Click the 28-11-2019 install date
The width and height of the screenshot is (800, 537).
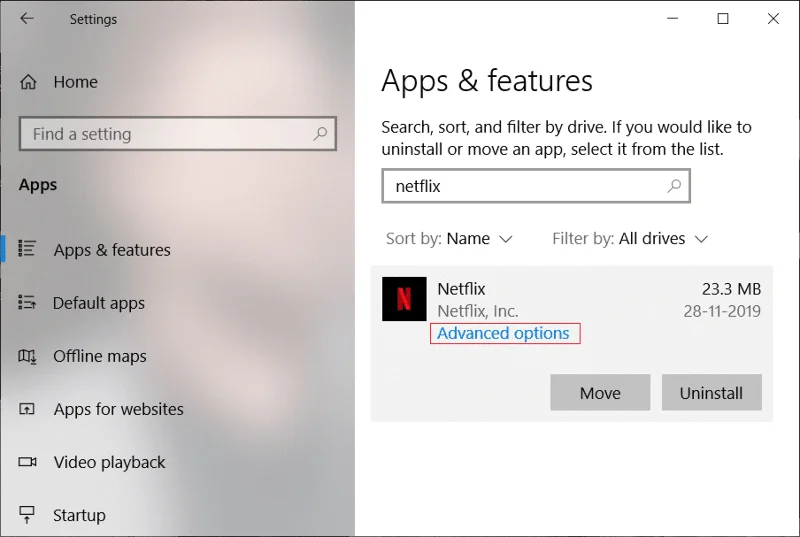(722, 311)
